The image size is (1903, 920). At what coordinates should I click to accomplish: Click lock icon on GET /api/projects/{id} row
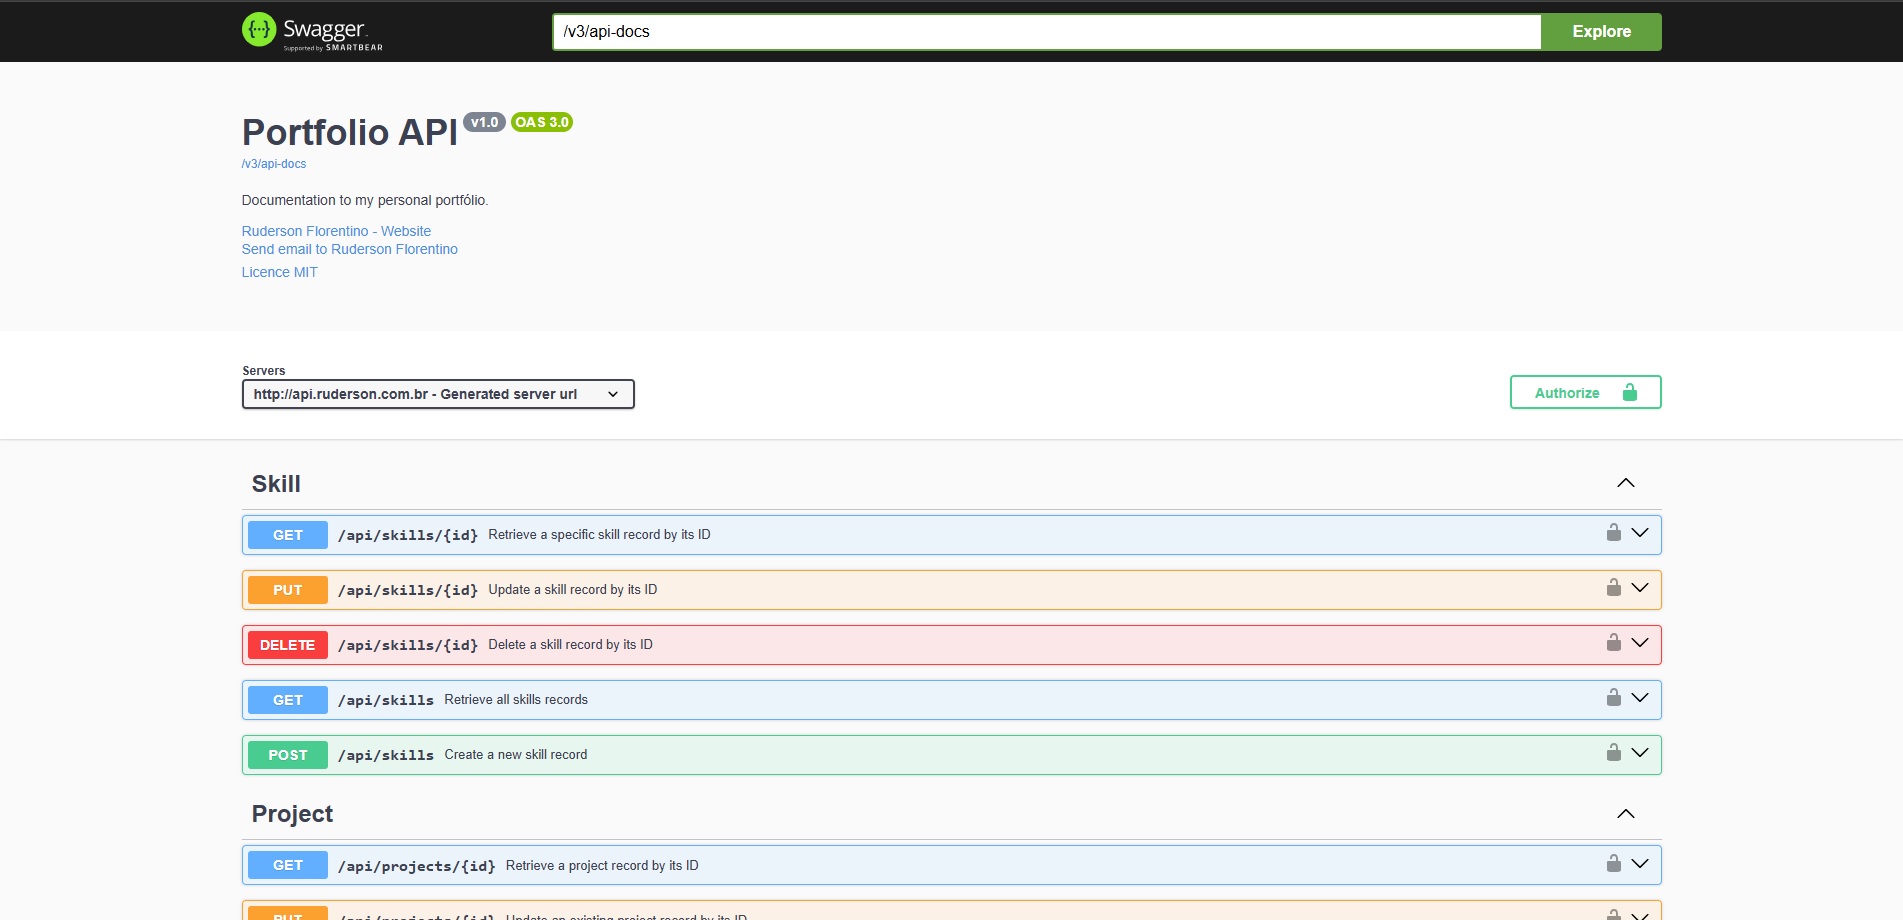point(1613,863)
